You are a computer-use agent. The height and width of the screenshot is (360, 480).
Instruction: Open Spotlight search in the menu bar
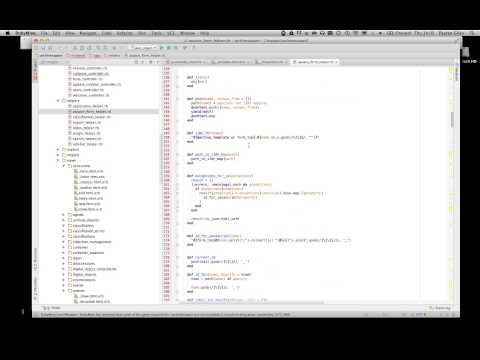[x=472, y=33]
